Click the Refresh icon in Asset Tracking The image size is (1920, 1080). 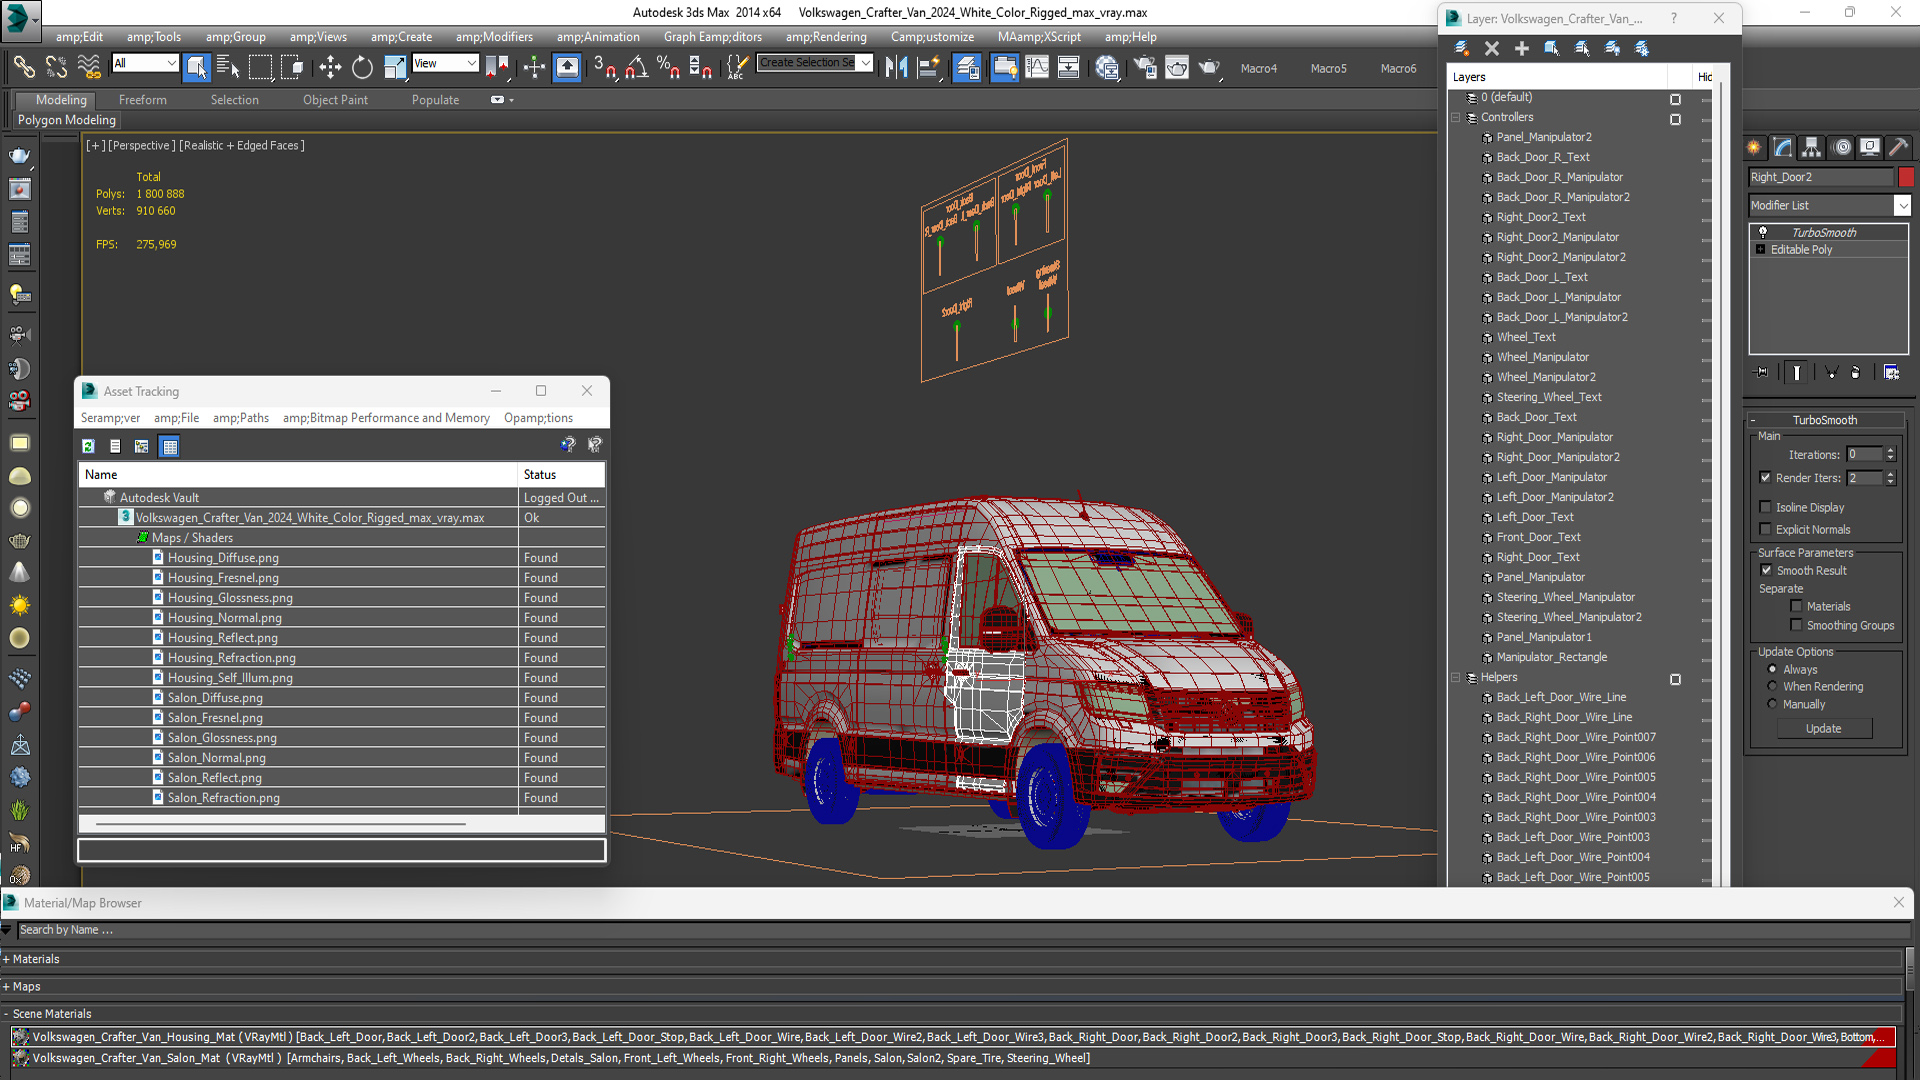88,446
